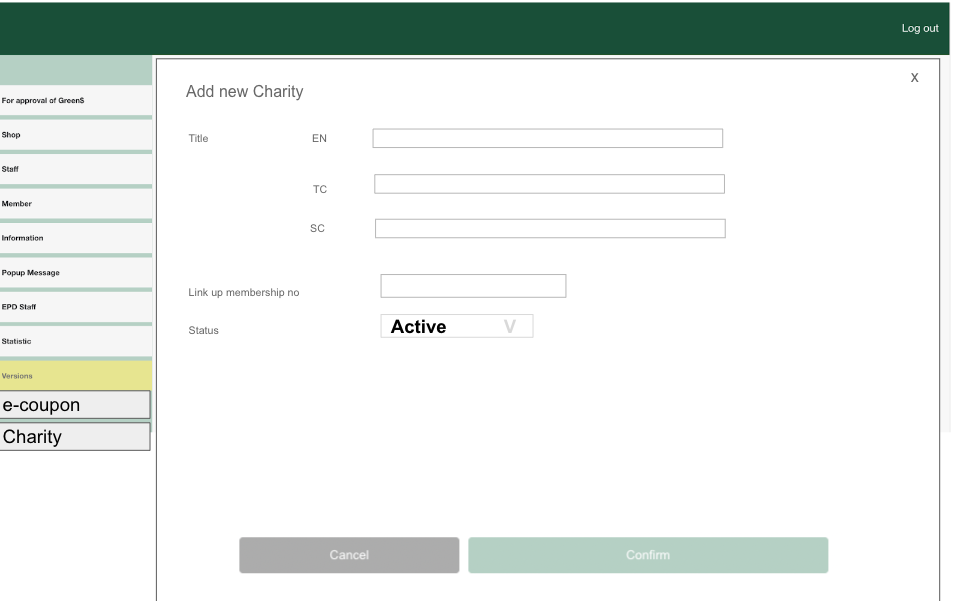957x601 pixels.
Task: Expand the Status dropdown showing Active
Action: tap(457, 327)
